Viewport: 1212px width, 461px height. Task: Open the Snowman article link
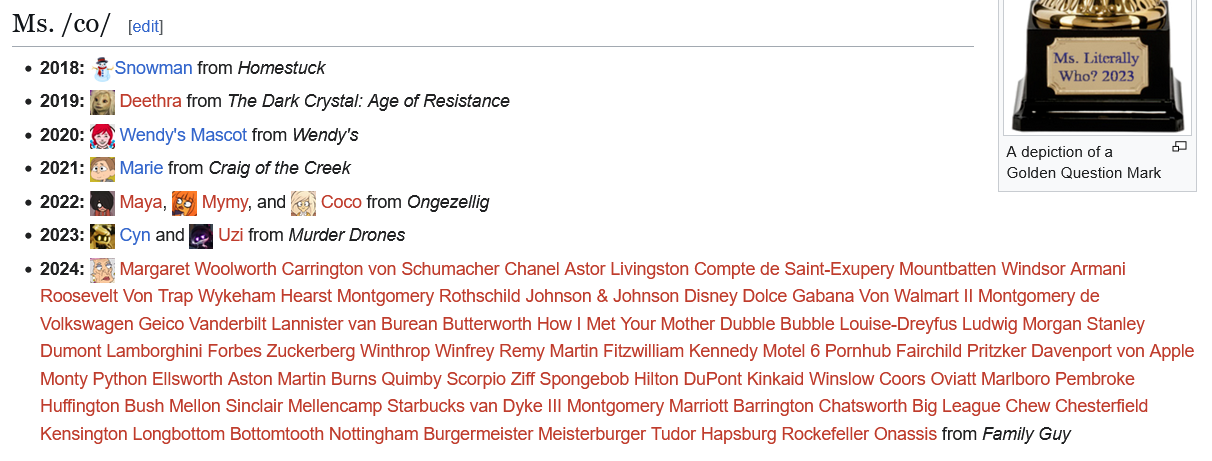pyautogui.click(x=153, y=68)
